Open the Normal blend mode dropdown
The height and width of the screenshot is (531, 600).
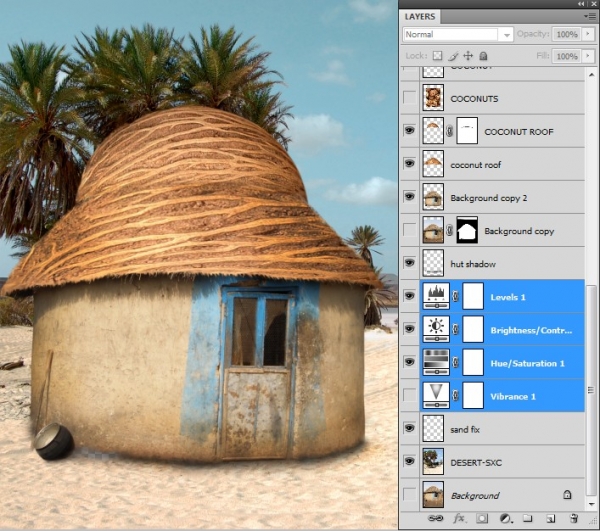[x=458, y=34]
